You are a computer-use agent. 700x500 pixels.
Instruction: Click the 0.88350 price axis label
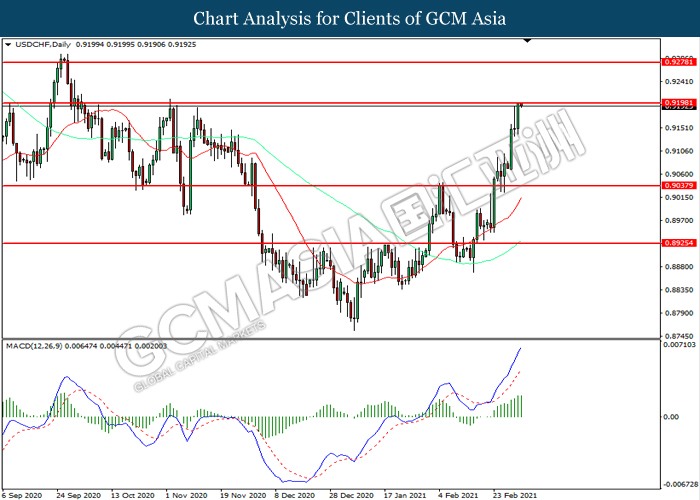(679, 290)
